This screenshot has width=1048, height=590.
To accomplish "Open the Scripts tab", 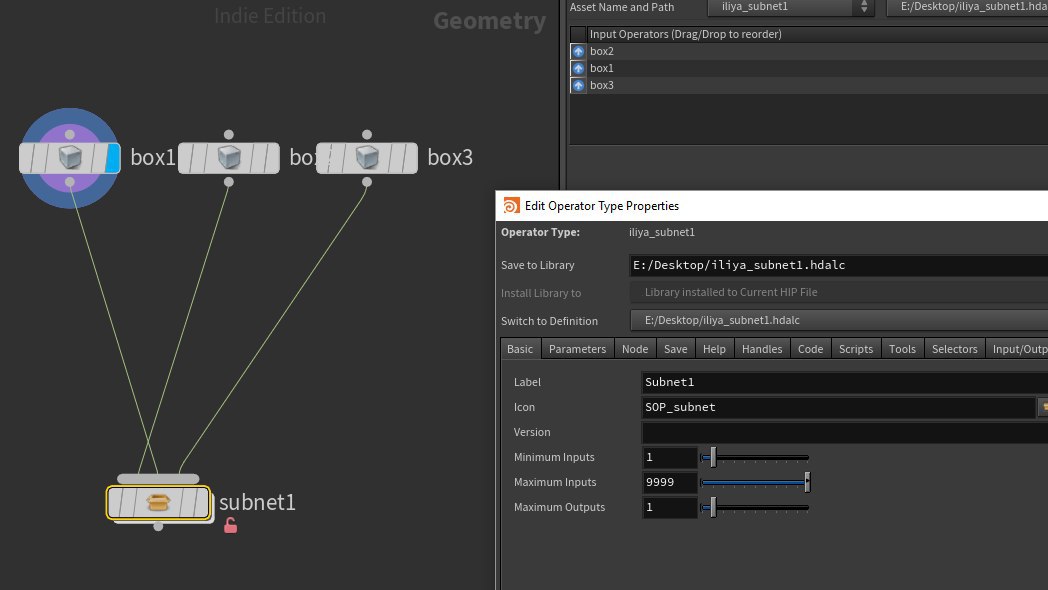I will click(856, 349).
